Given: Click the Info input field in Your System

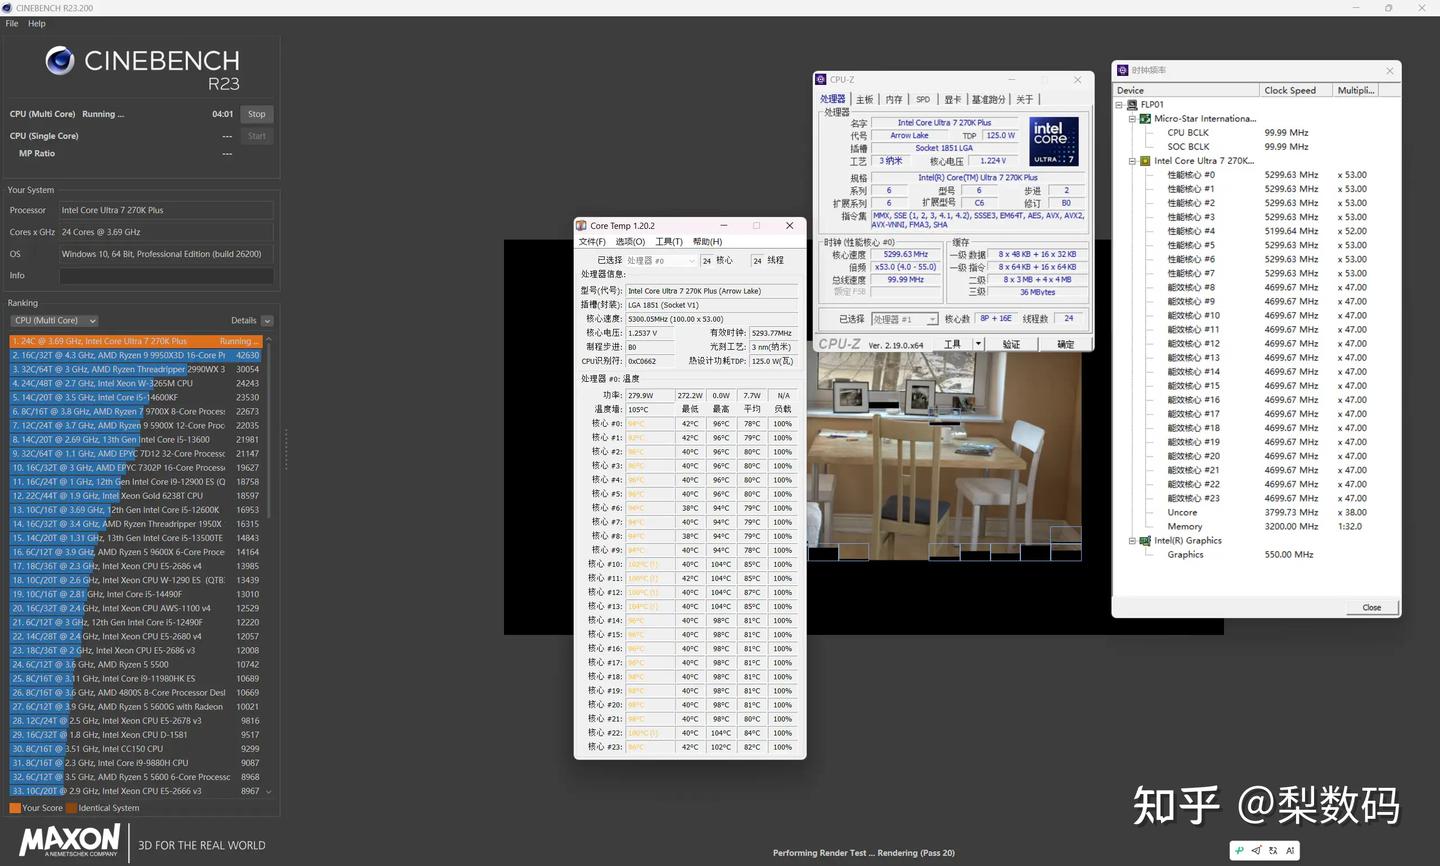Looking at the screenshot, I should coord(166,276).
